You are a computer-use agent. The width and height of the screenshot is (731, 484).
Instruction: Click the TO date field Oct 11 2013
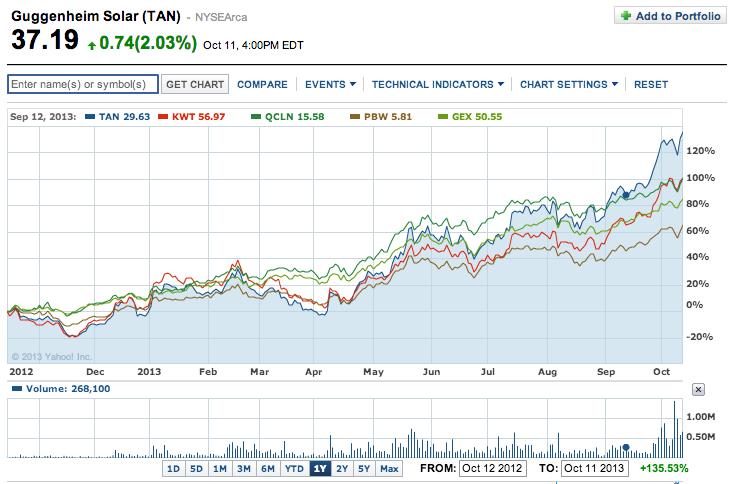[x=594, y=468]
